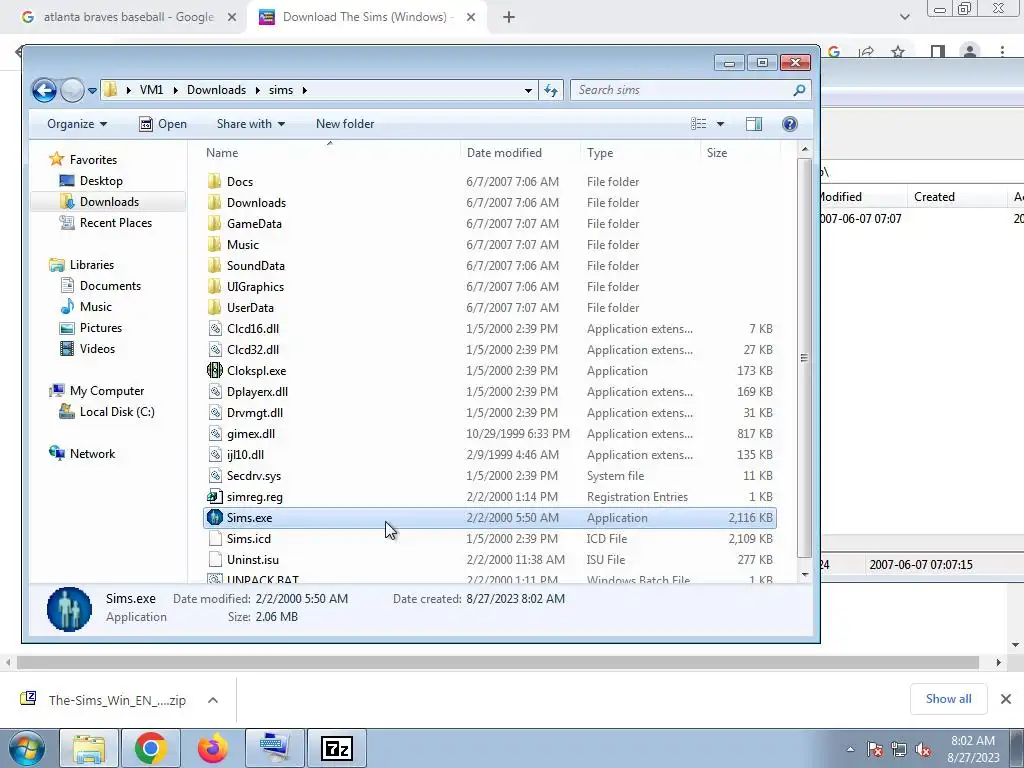Click the Refresh button beside address bar
The width and height of the screenshot is (1024, 768).
(x=551, y=90)
